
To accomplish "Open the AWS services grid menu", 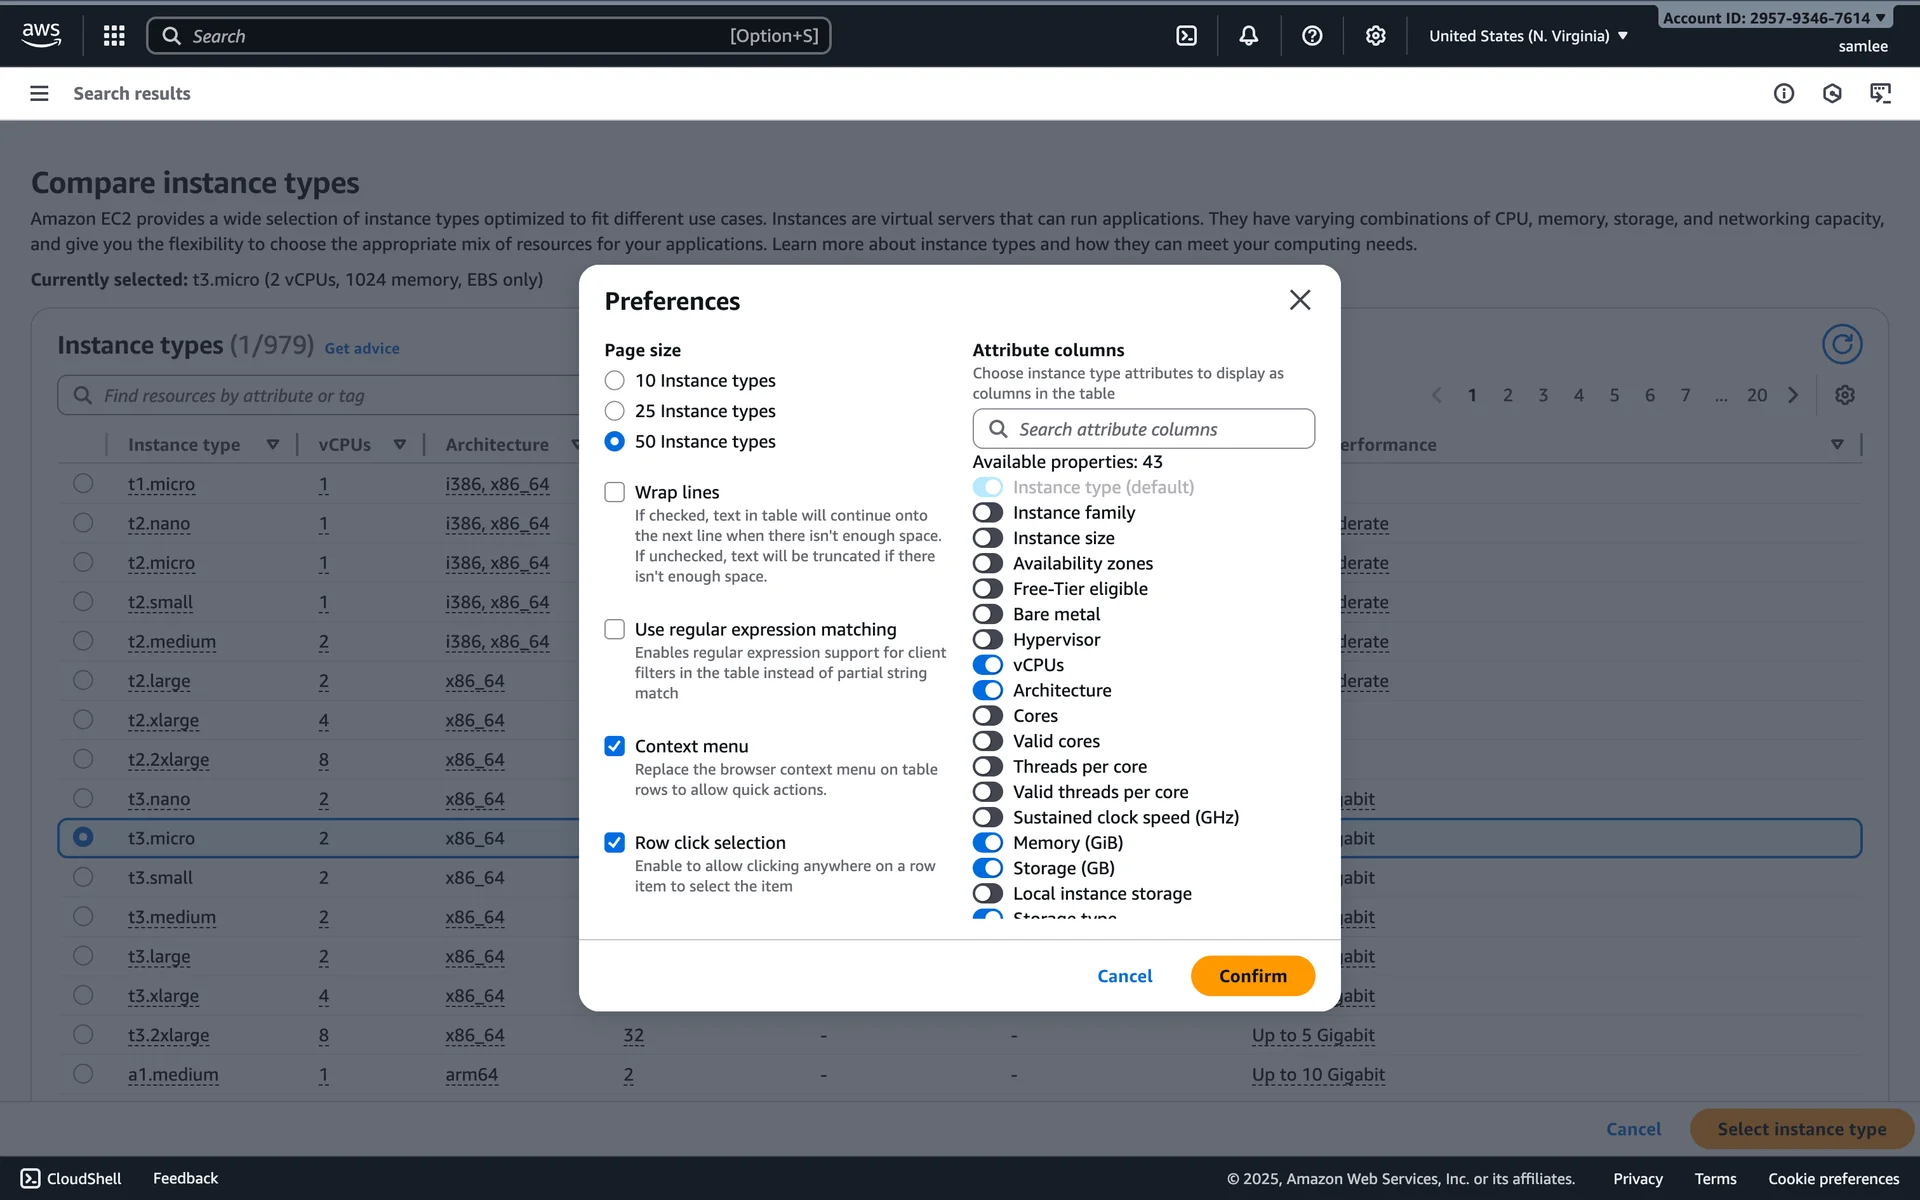I will 114,36.
